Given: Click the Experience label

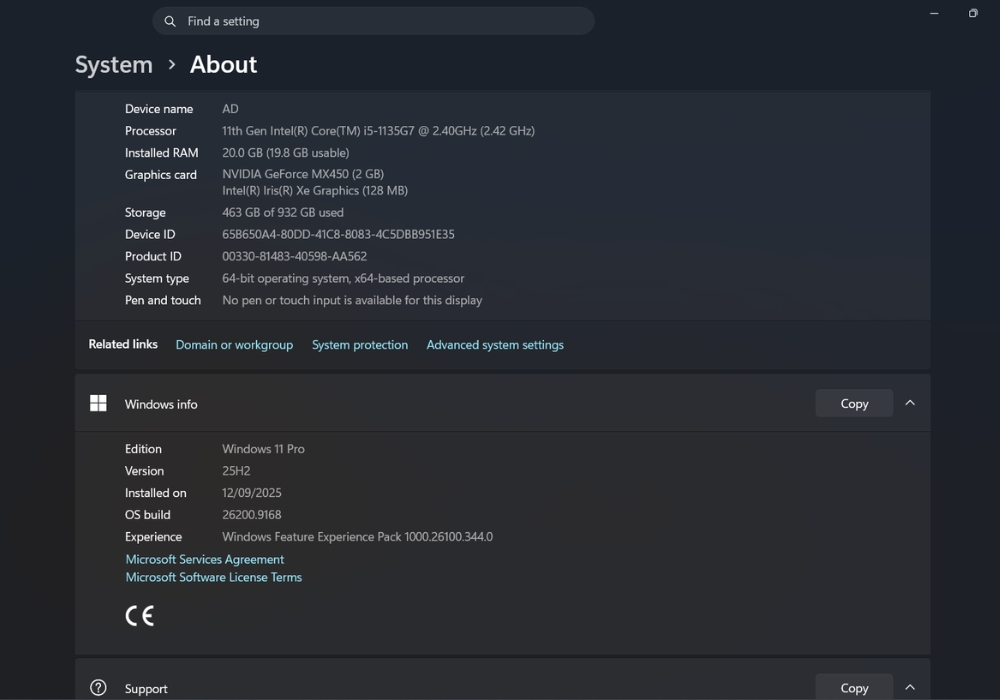Looking at the screenshot, I should [x=153, y=537].
